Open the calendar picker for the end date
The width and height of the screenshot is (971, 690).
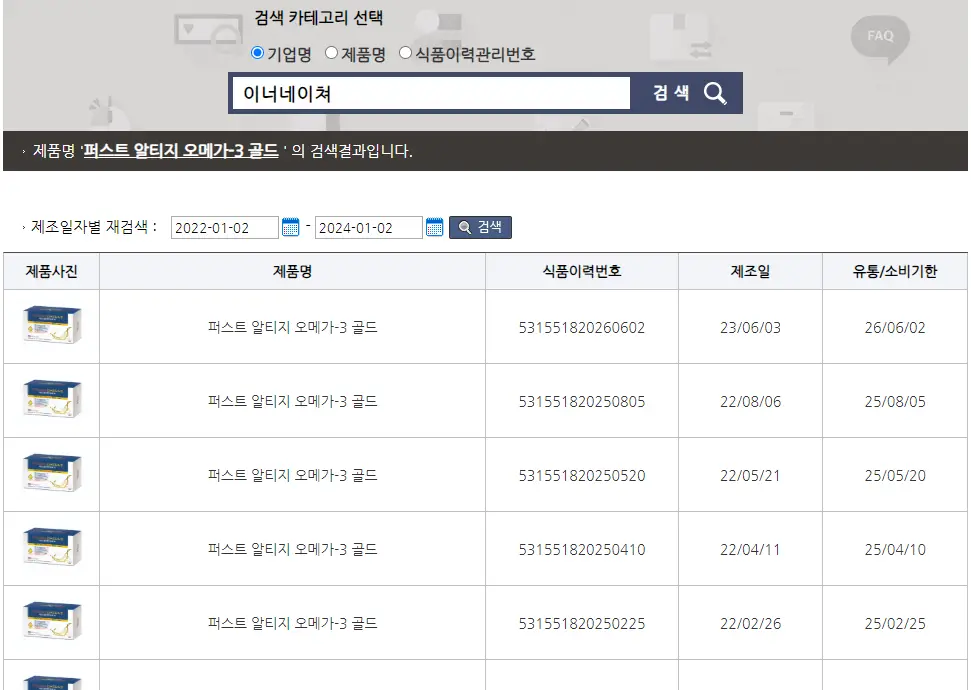[435, 227]
